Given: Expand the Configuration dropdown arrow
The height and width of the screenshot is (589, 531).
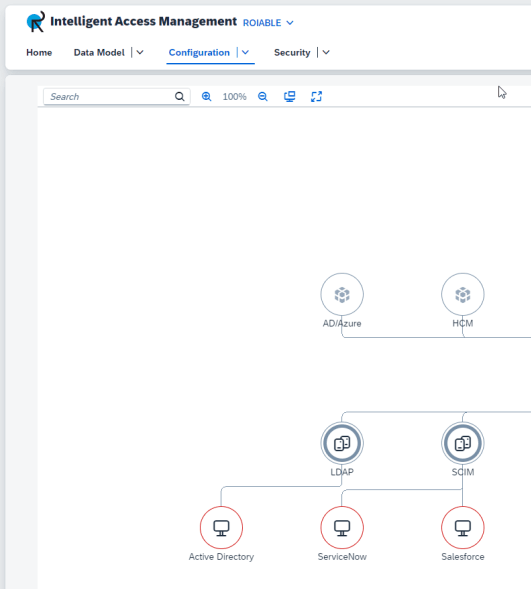Looking at the screenshot, I should point(245,53).
